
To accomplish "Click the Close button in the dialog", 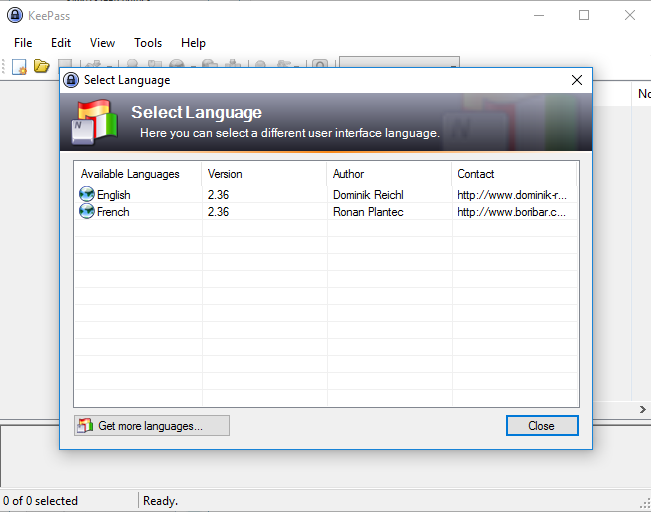I will 542,426.
